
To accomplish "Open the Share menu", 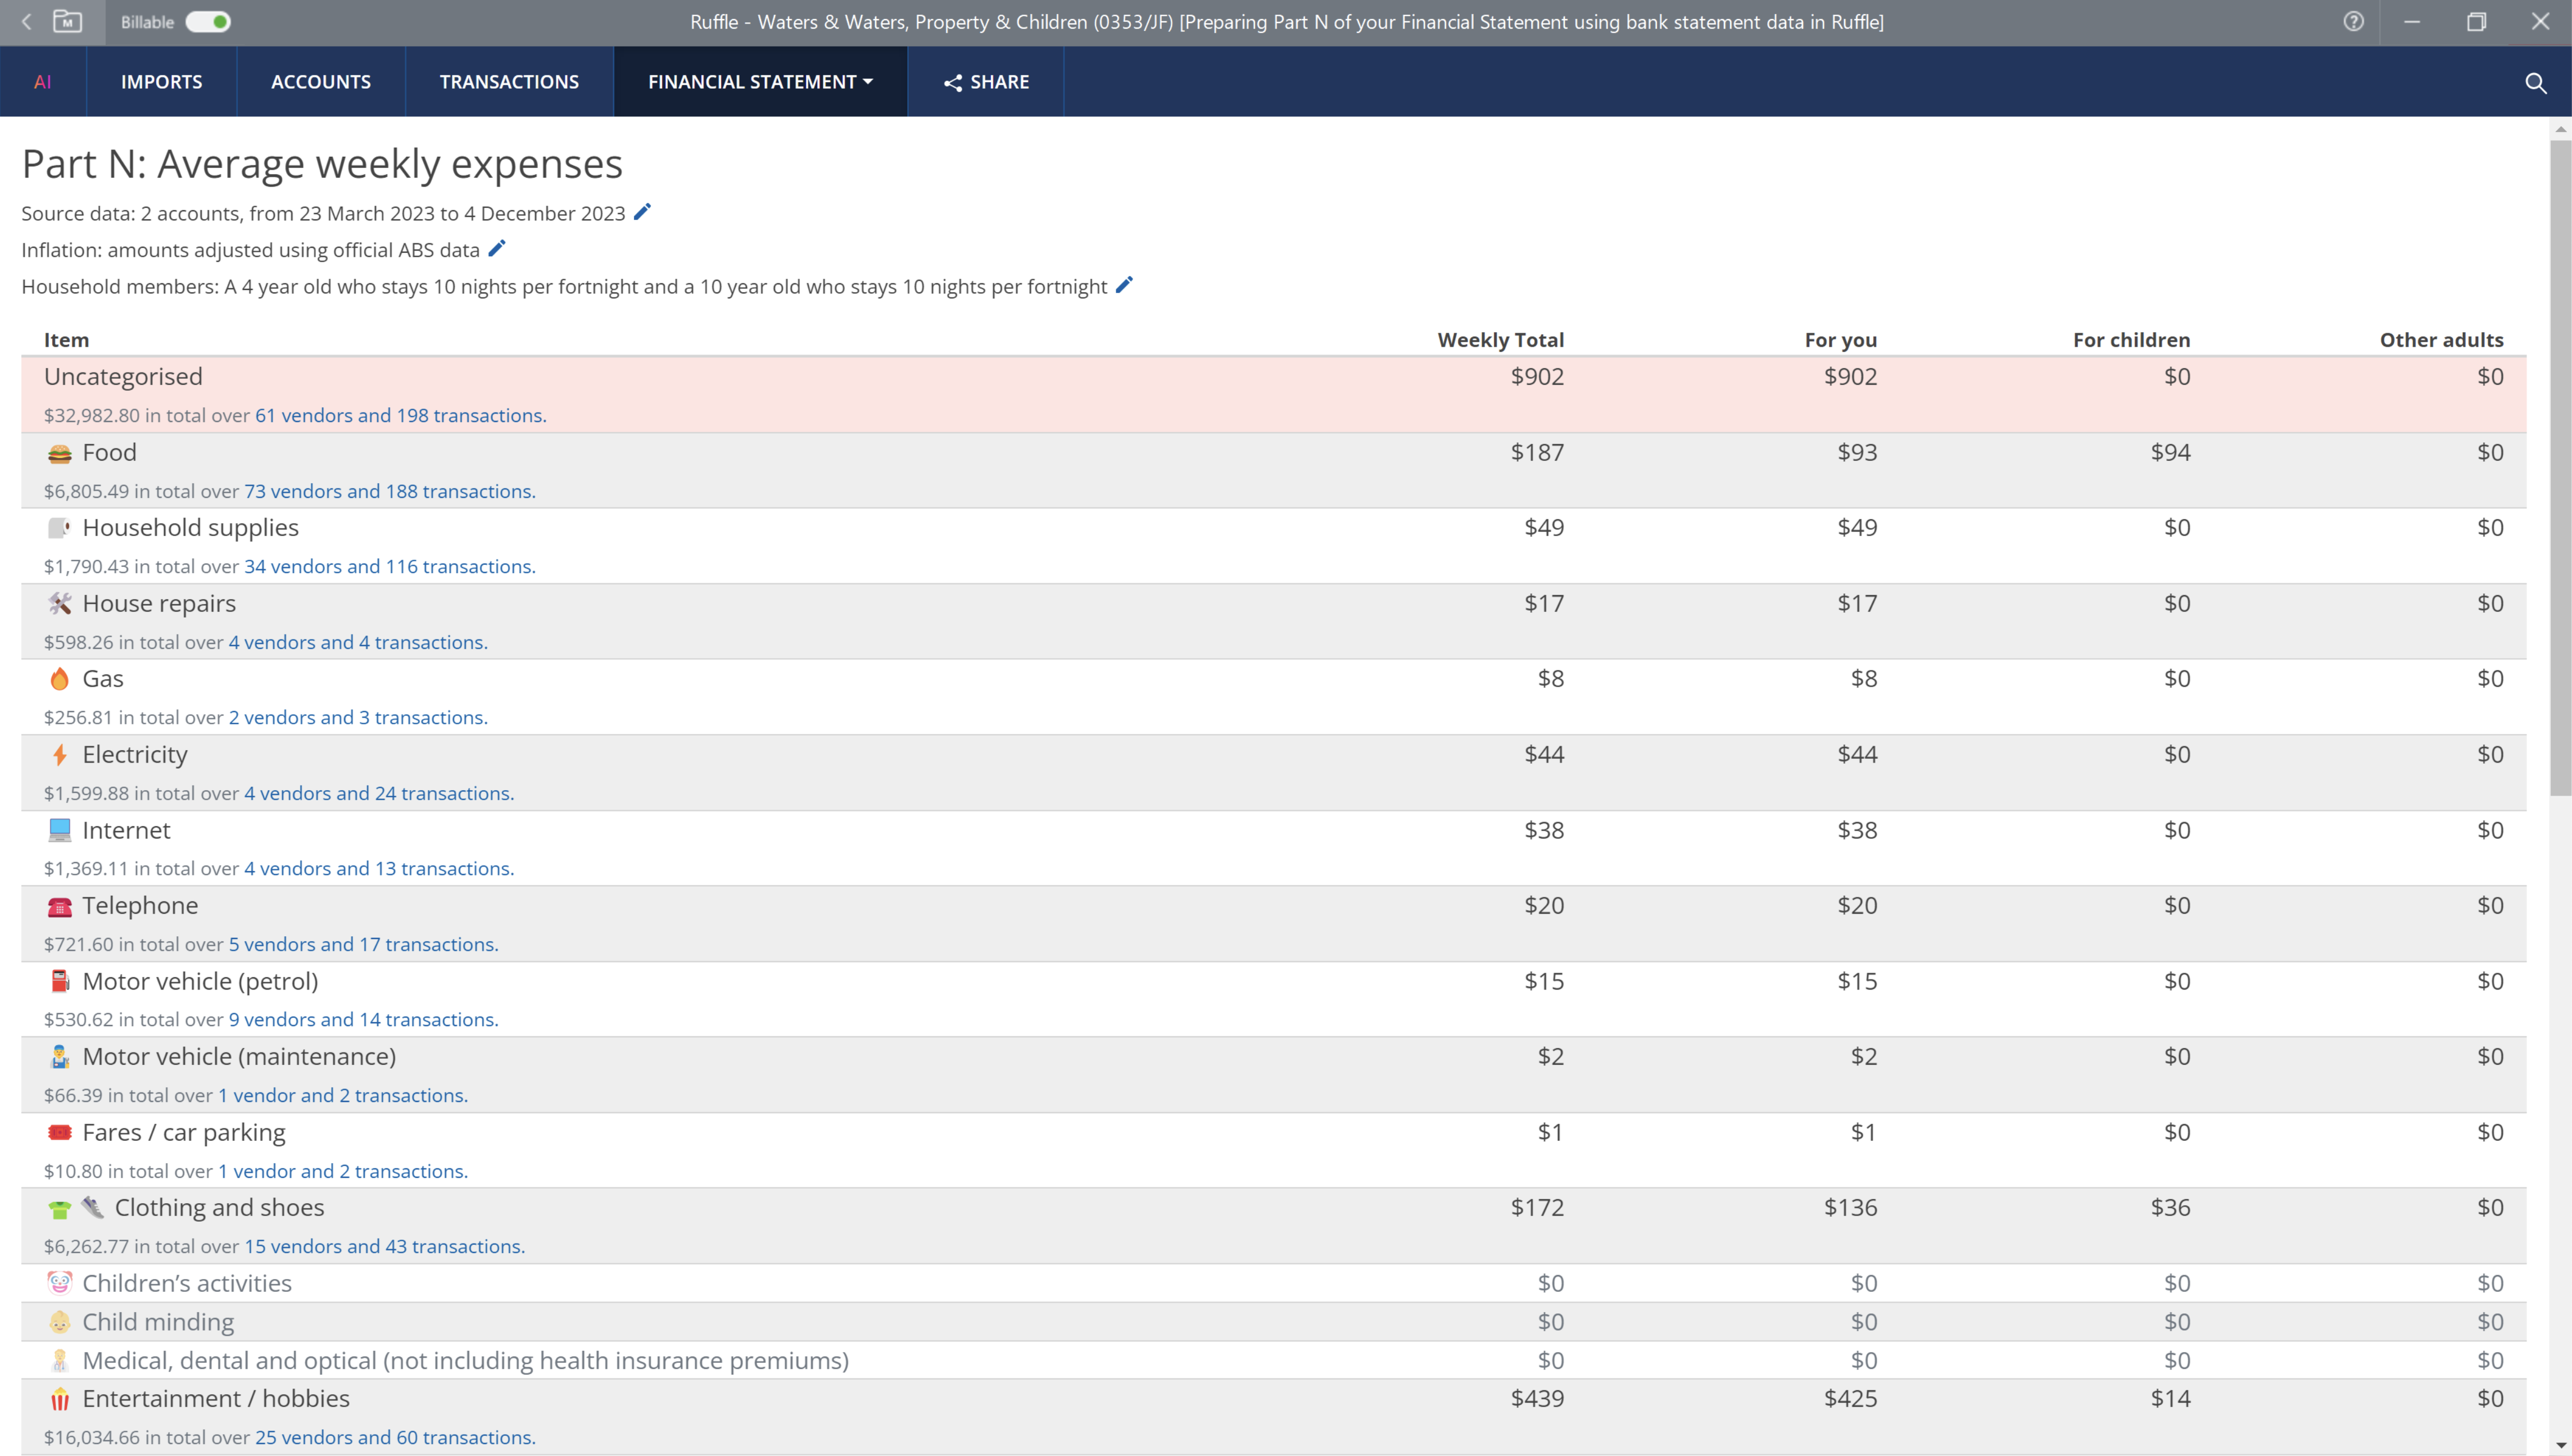I will pyautogui.click(x=986, y=82).
